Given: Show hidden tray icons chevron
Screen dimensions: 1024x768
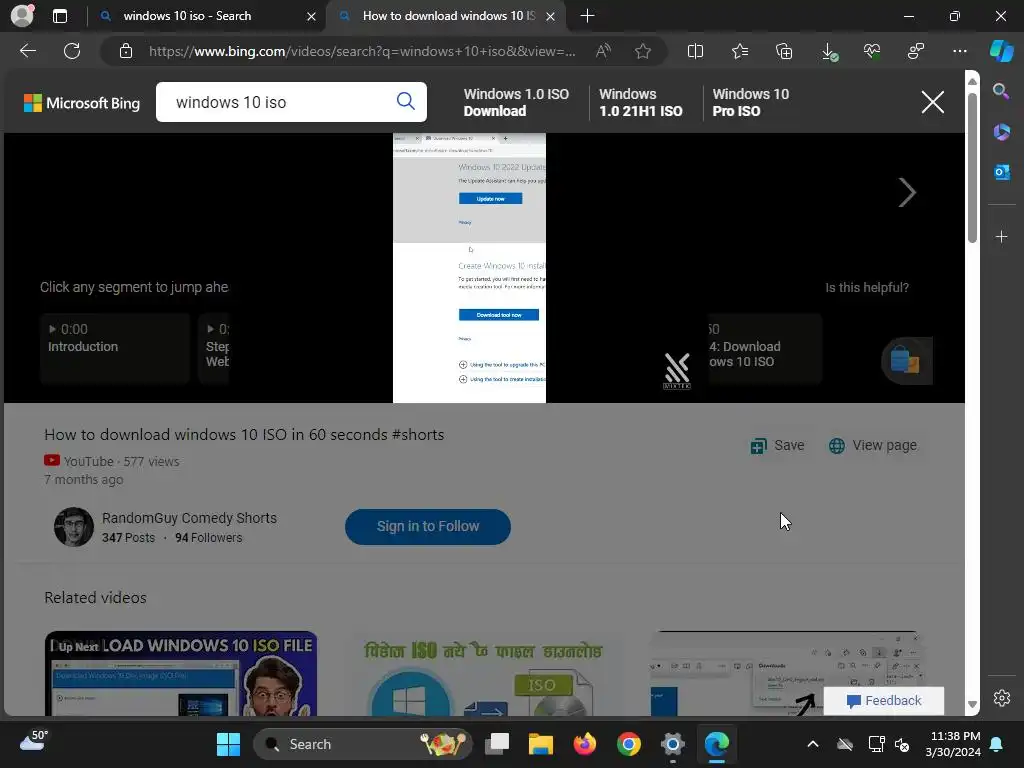Looking at the screenshot, I should pos(812,744).
